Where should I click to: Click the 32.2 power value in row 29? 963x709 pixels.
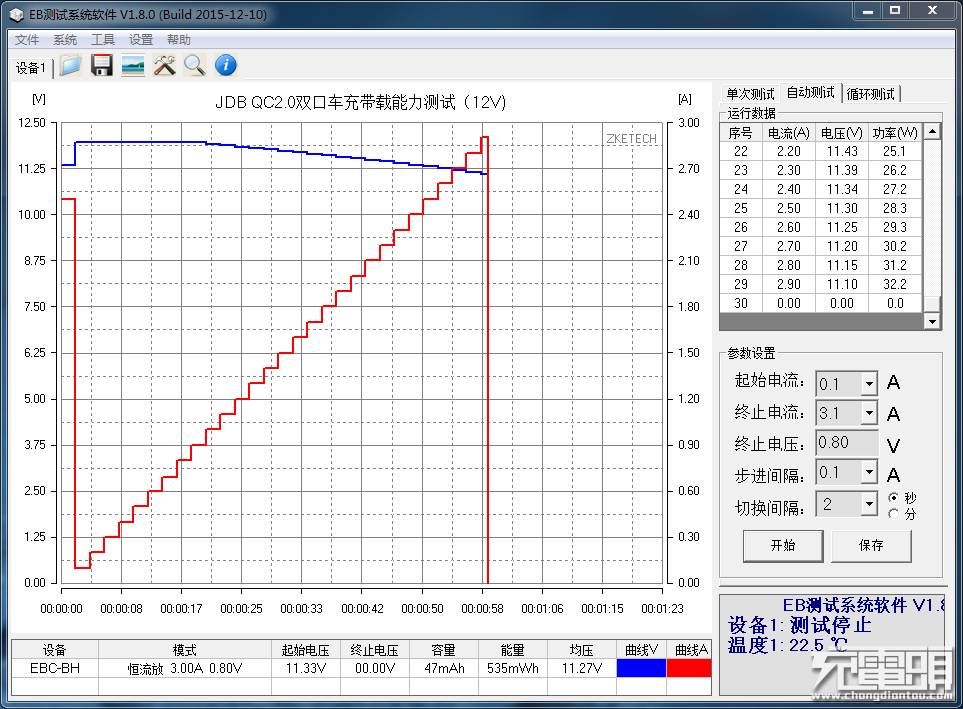(895, 284)
